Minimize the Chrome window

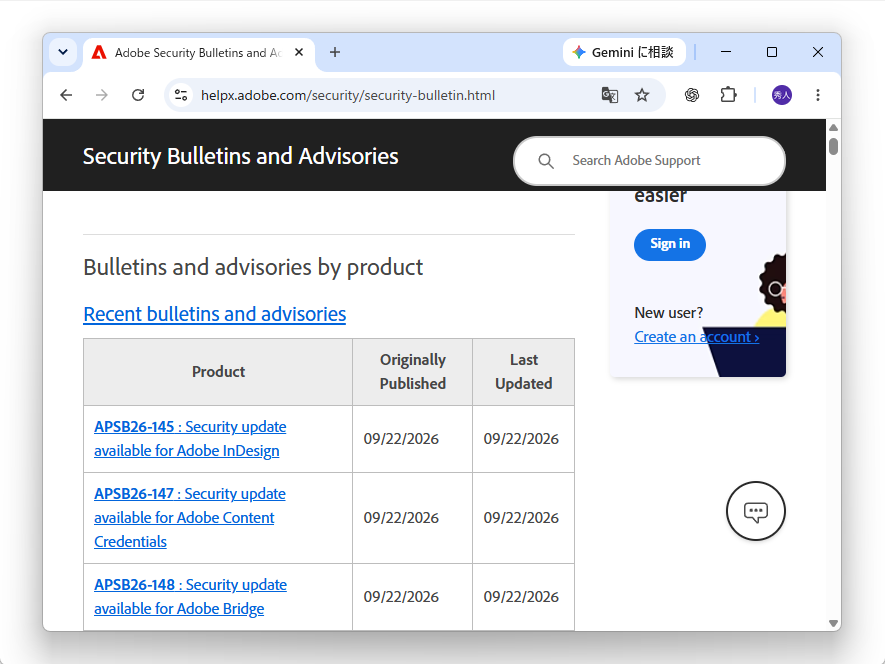[x=726, y=52]
